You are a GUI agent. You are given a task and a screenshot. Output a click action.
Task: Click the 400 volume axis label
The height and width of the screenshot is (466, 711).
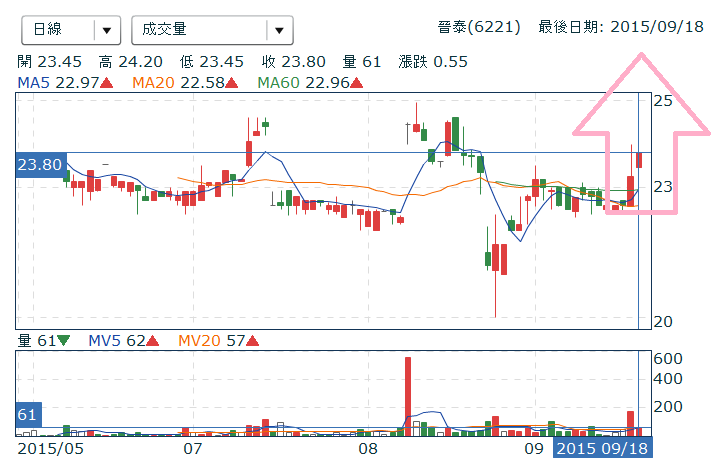668,379
